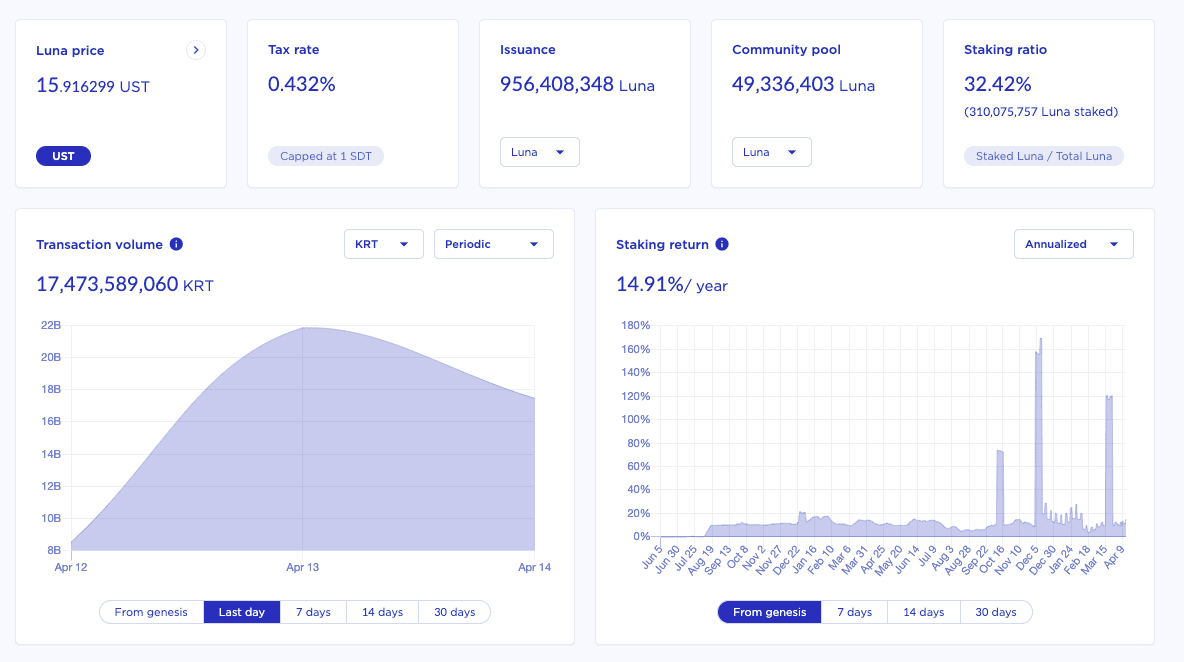Select 14 days for Transaction volume

382,612
